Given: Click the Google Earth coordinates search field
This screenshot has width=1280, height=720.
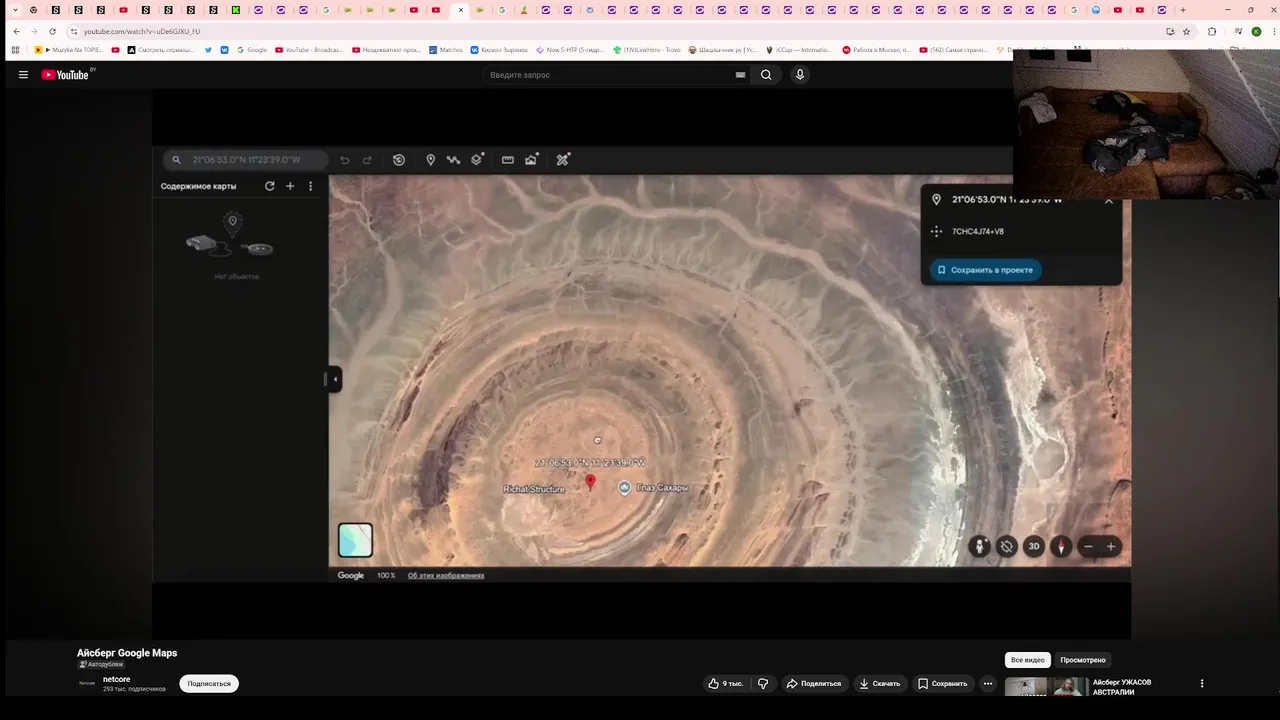Looking at the screenshot, I should [246, 160].
